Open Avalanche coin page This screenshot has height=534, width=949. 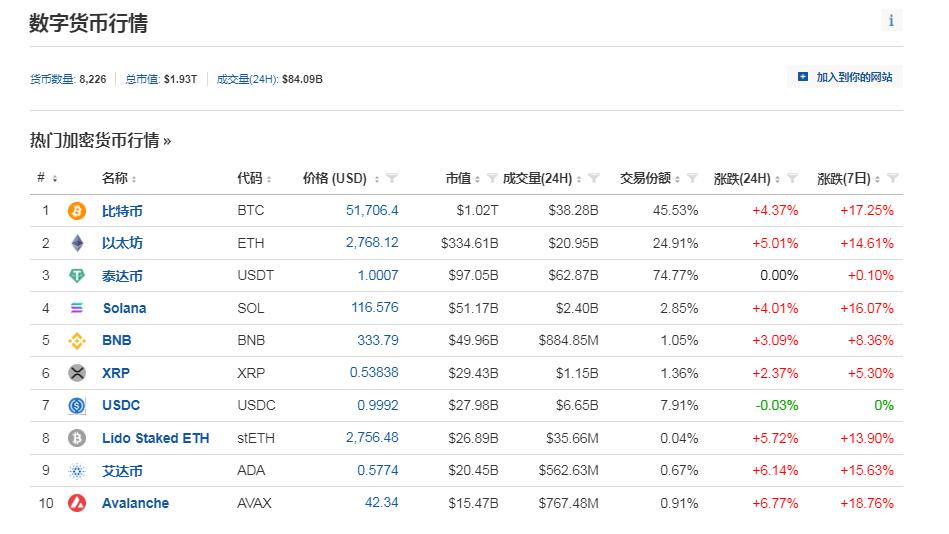136,503
